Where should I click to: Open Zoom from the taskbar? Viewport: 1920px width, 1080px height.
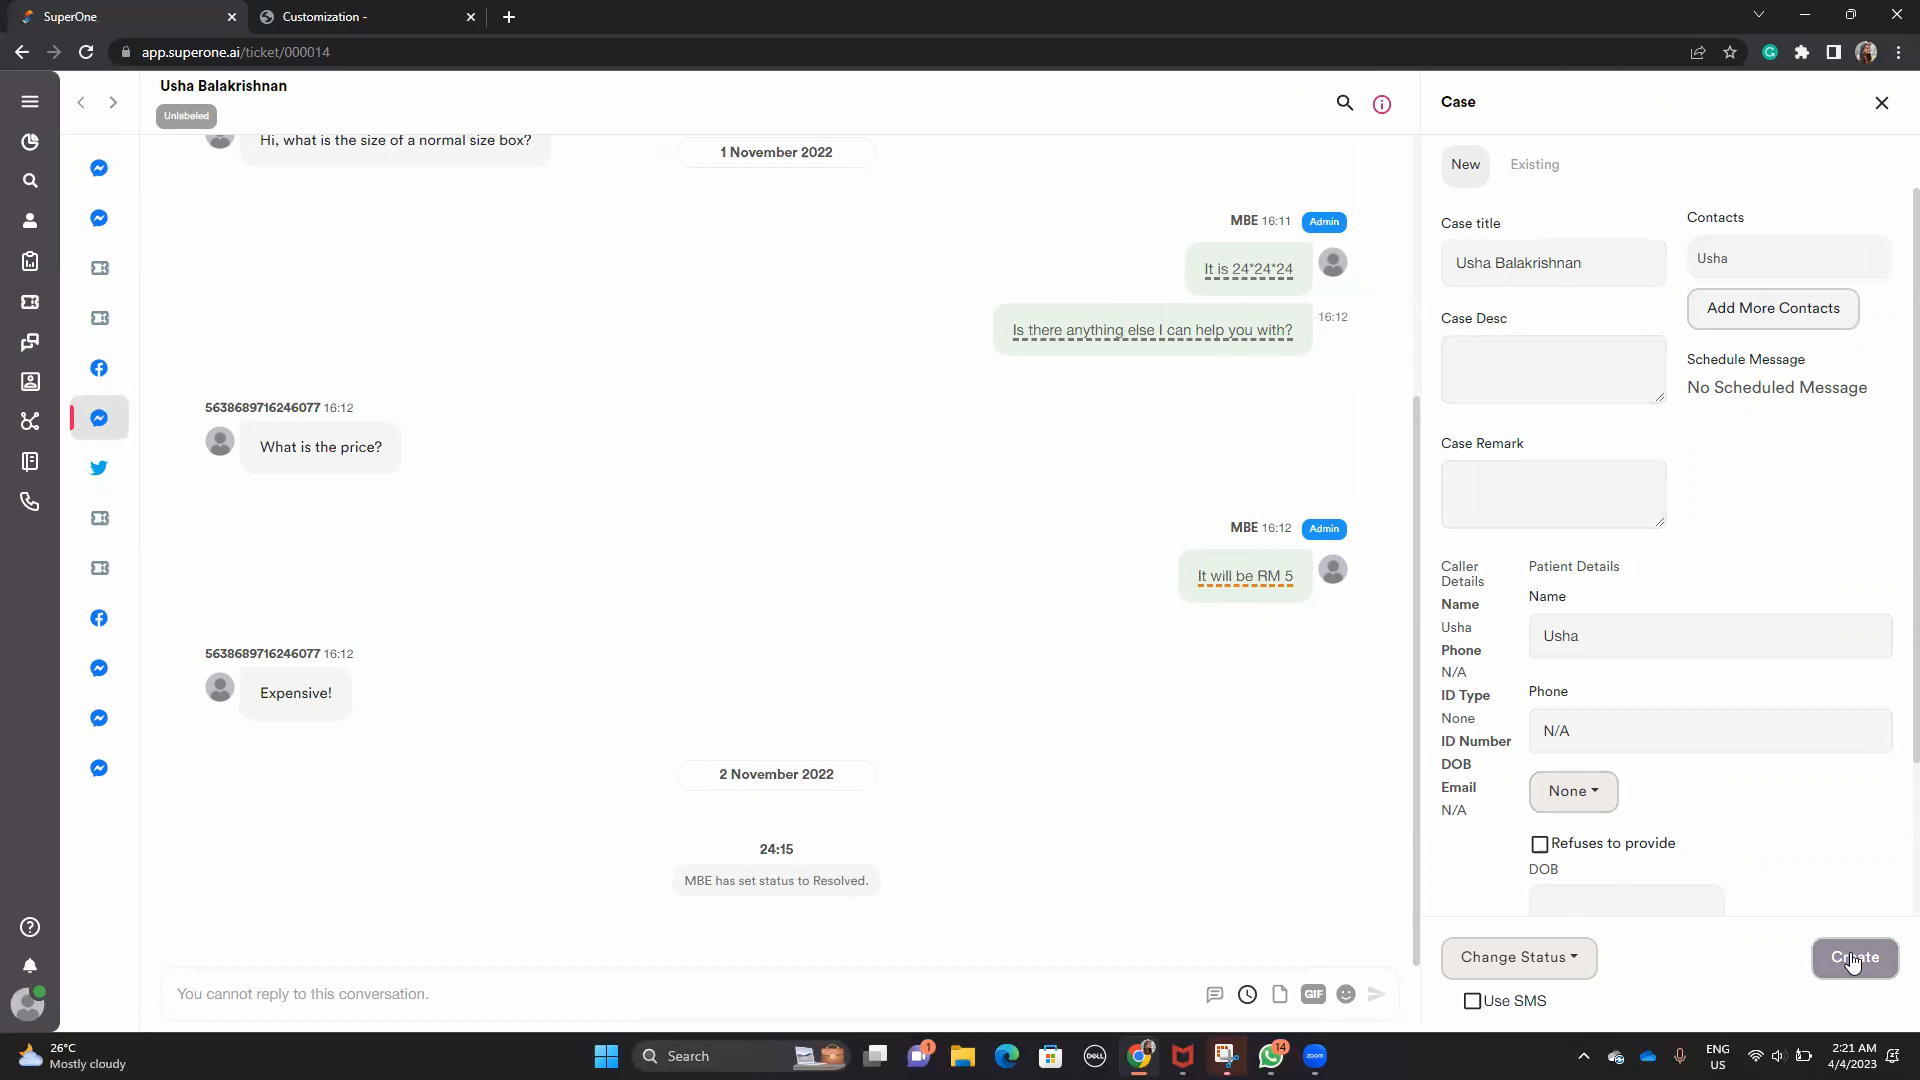[x=1315, y=1056]
